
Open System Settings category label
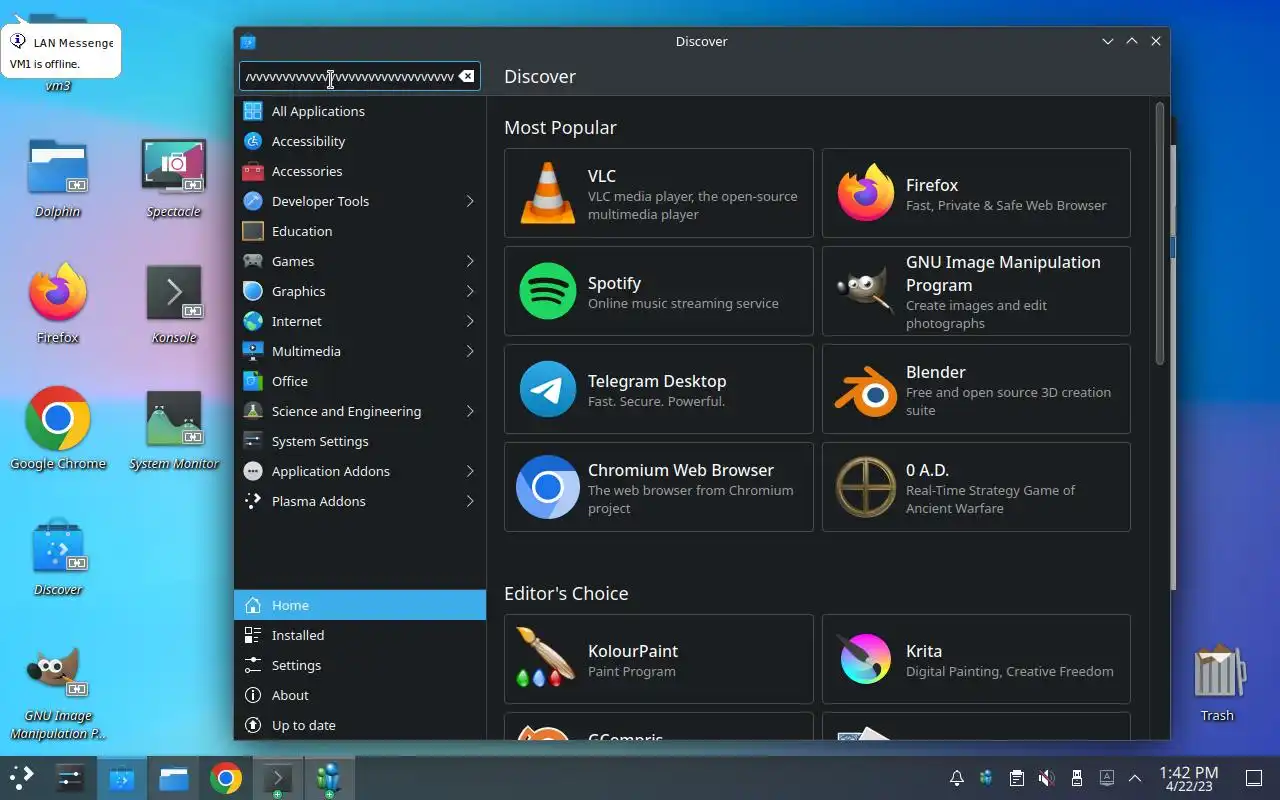click(x=320, y=441)
